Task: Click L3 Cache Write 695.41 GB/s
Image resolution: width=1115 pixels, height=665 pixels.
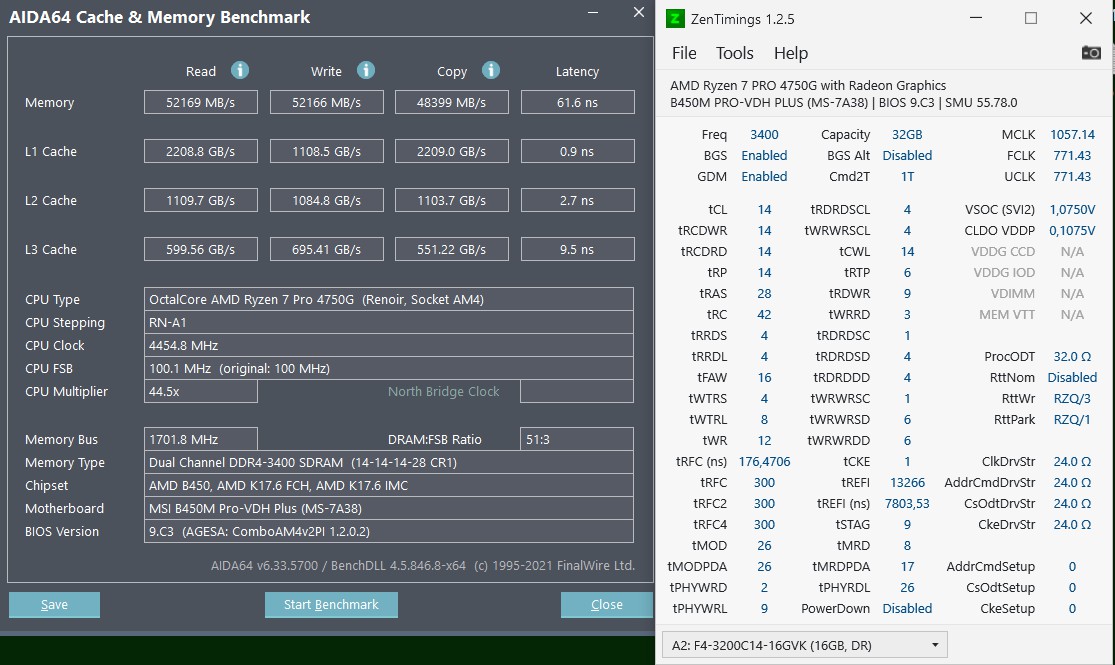Action: (326, 250)
